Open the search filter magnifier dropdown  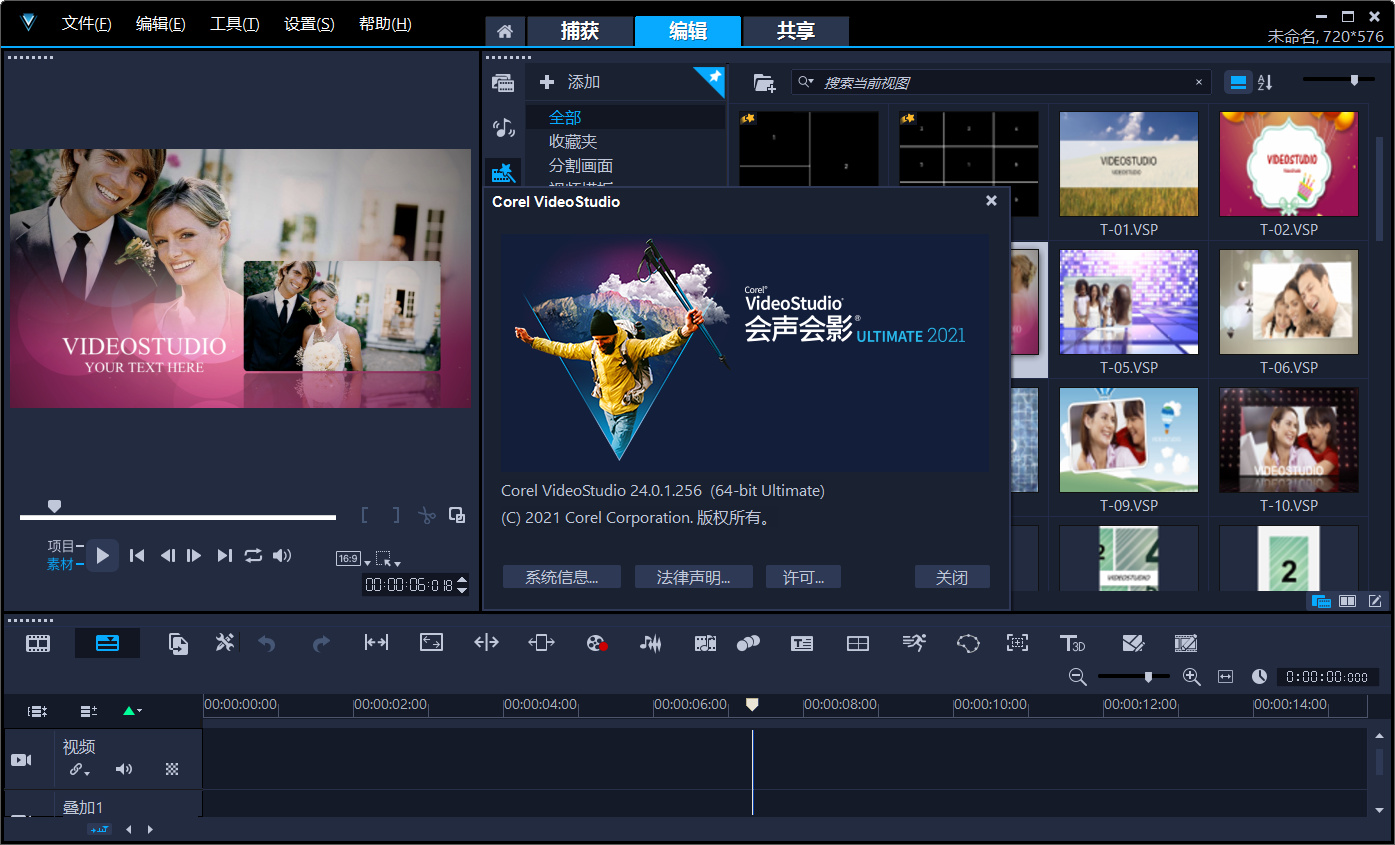(805, 82)
